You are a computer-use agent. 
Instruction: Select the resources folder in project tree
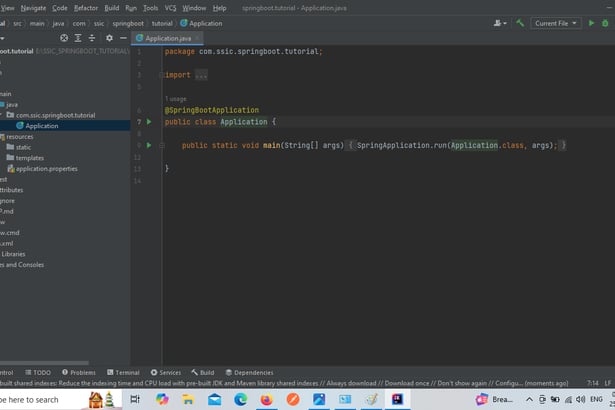tap(20, 137)
